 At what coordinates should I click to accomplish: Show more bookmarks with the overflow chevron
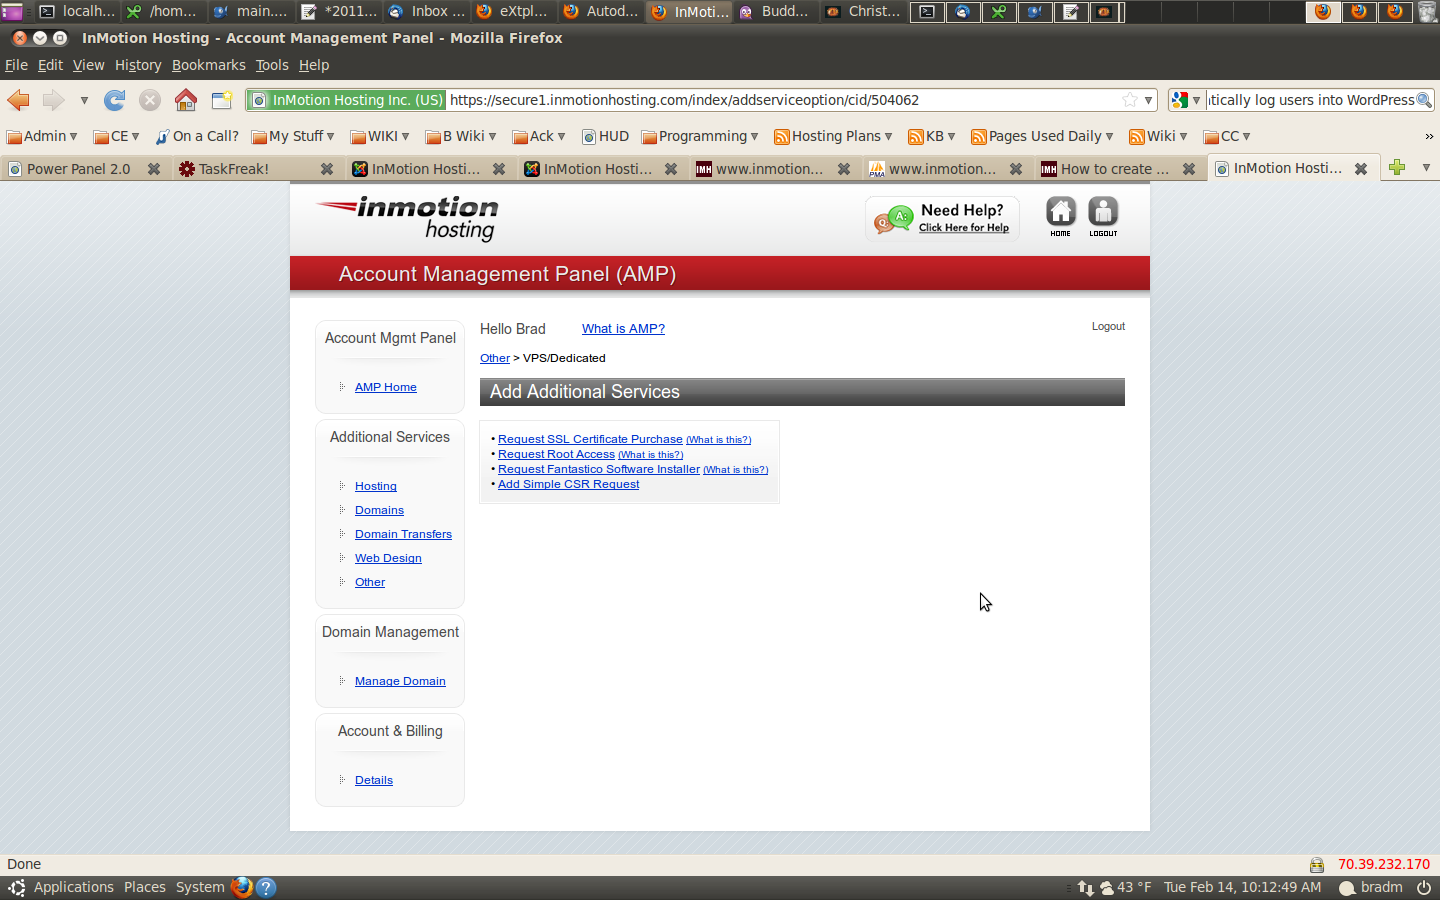click(1429, 136)
